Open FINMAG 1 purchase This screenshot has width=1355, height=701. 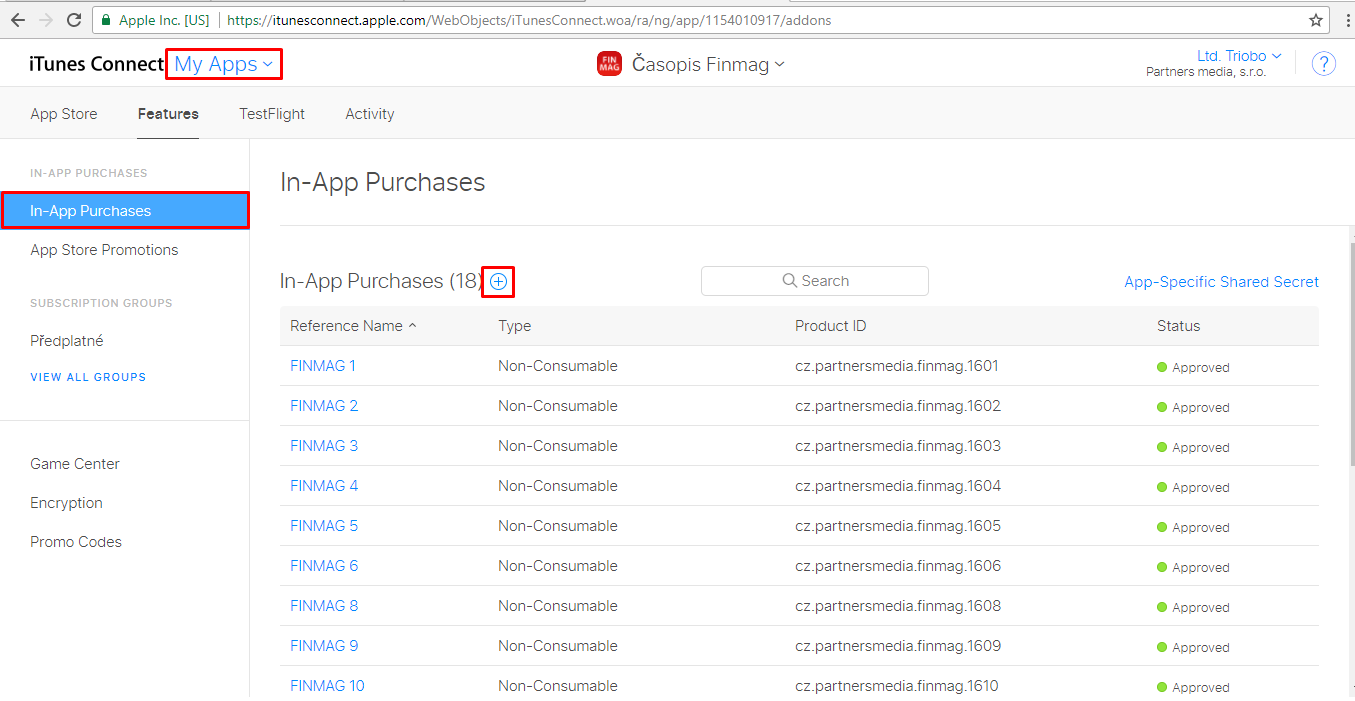pyautogui.click(x=323, y=366)
